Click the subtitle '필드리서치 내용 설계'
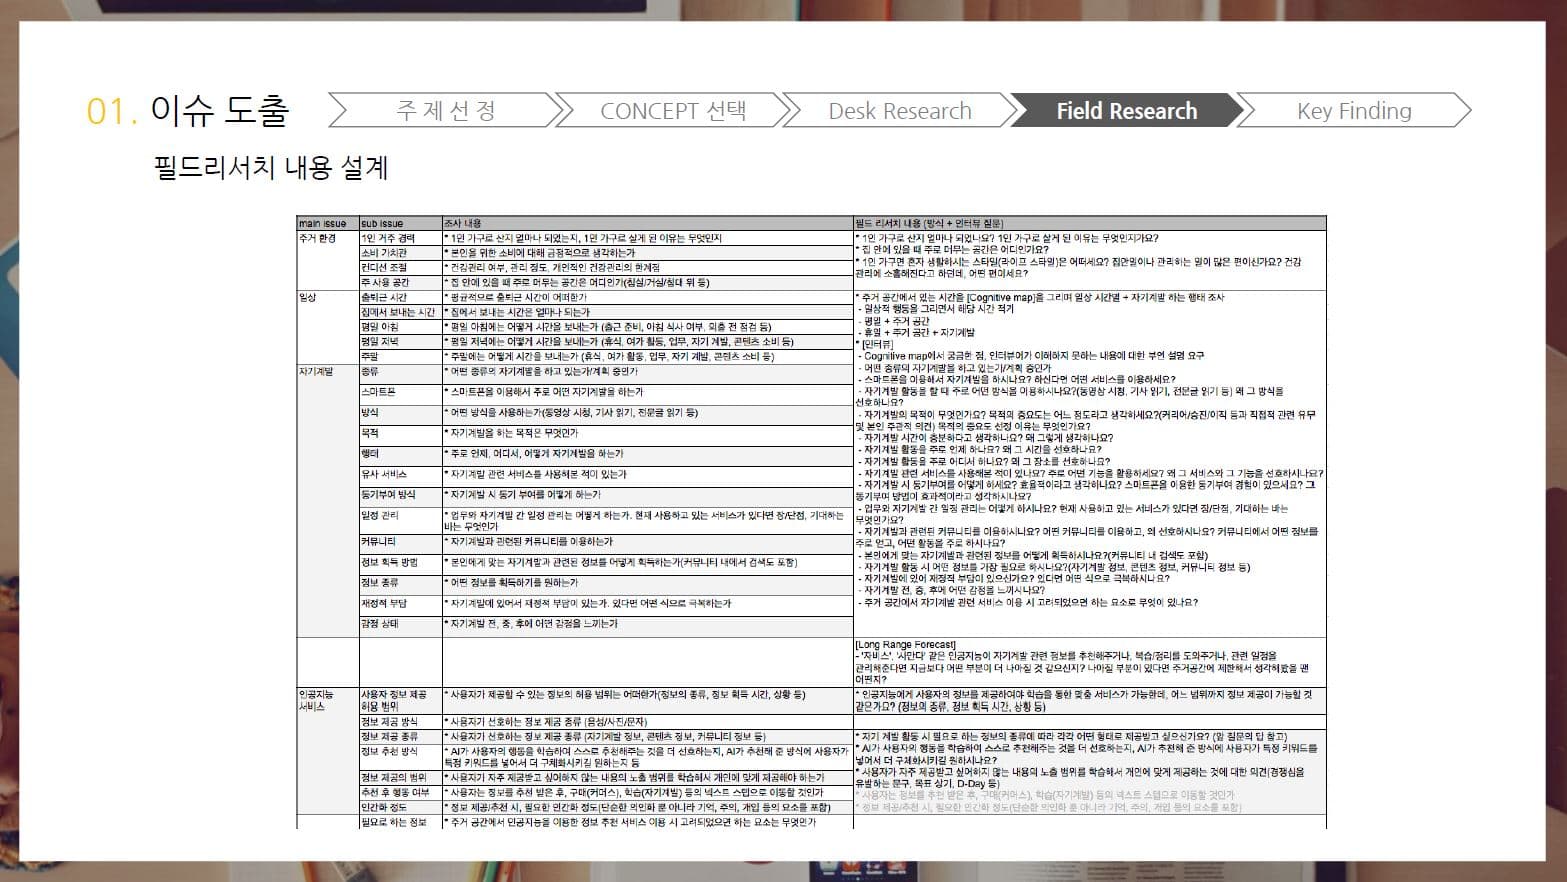 pyautogui.click(x=271, y=166)
